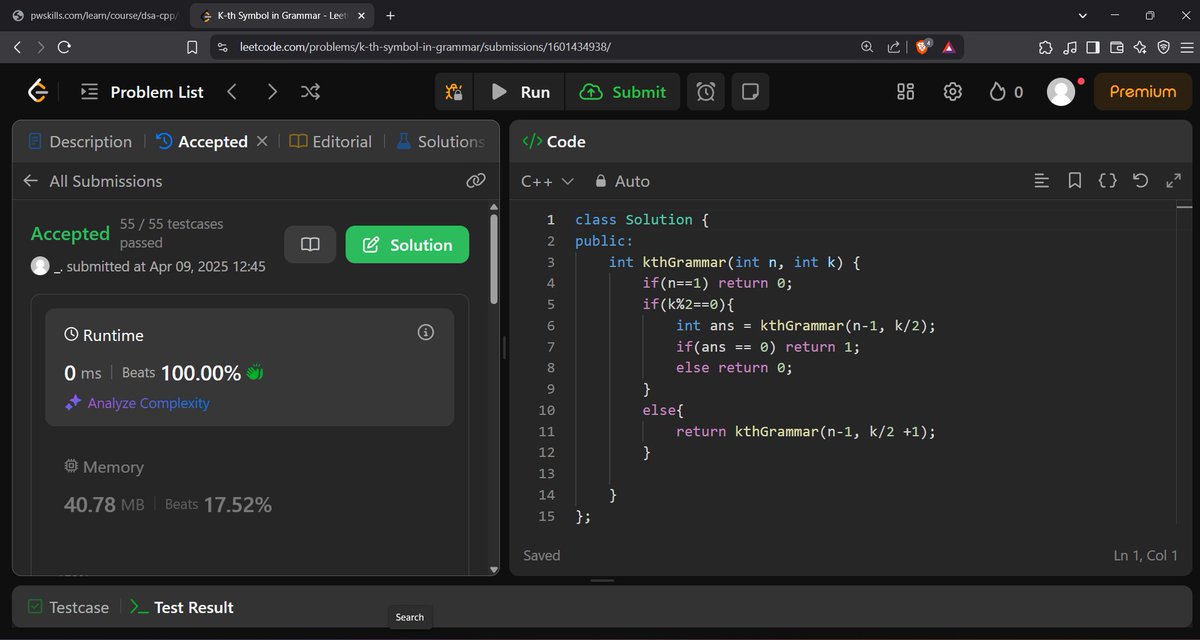Click the left panel vertical scrollbar

pos(493,260)
